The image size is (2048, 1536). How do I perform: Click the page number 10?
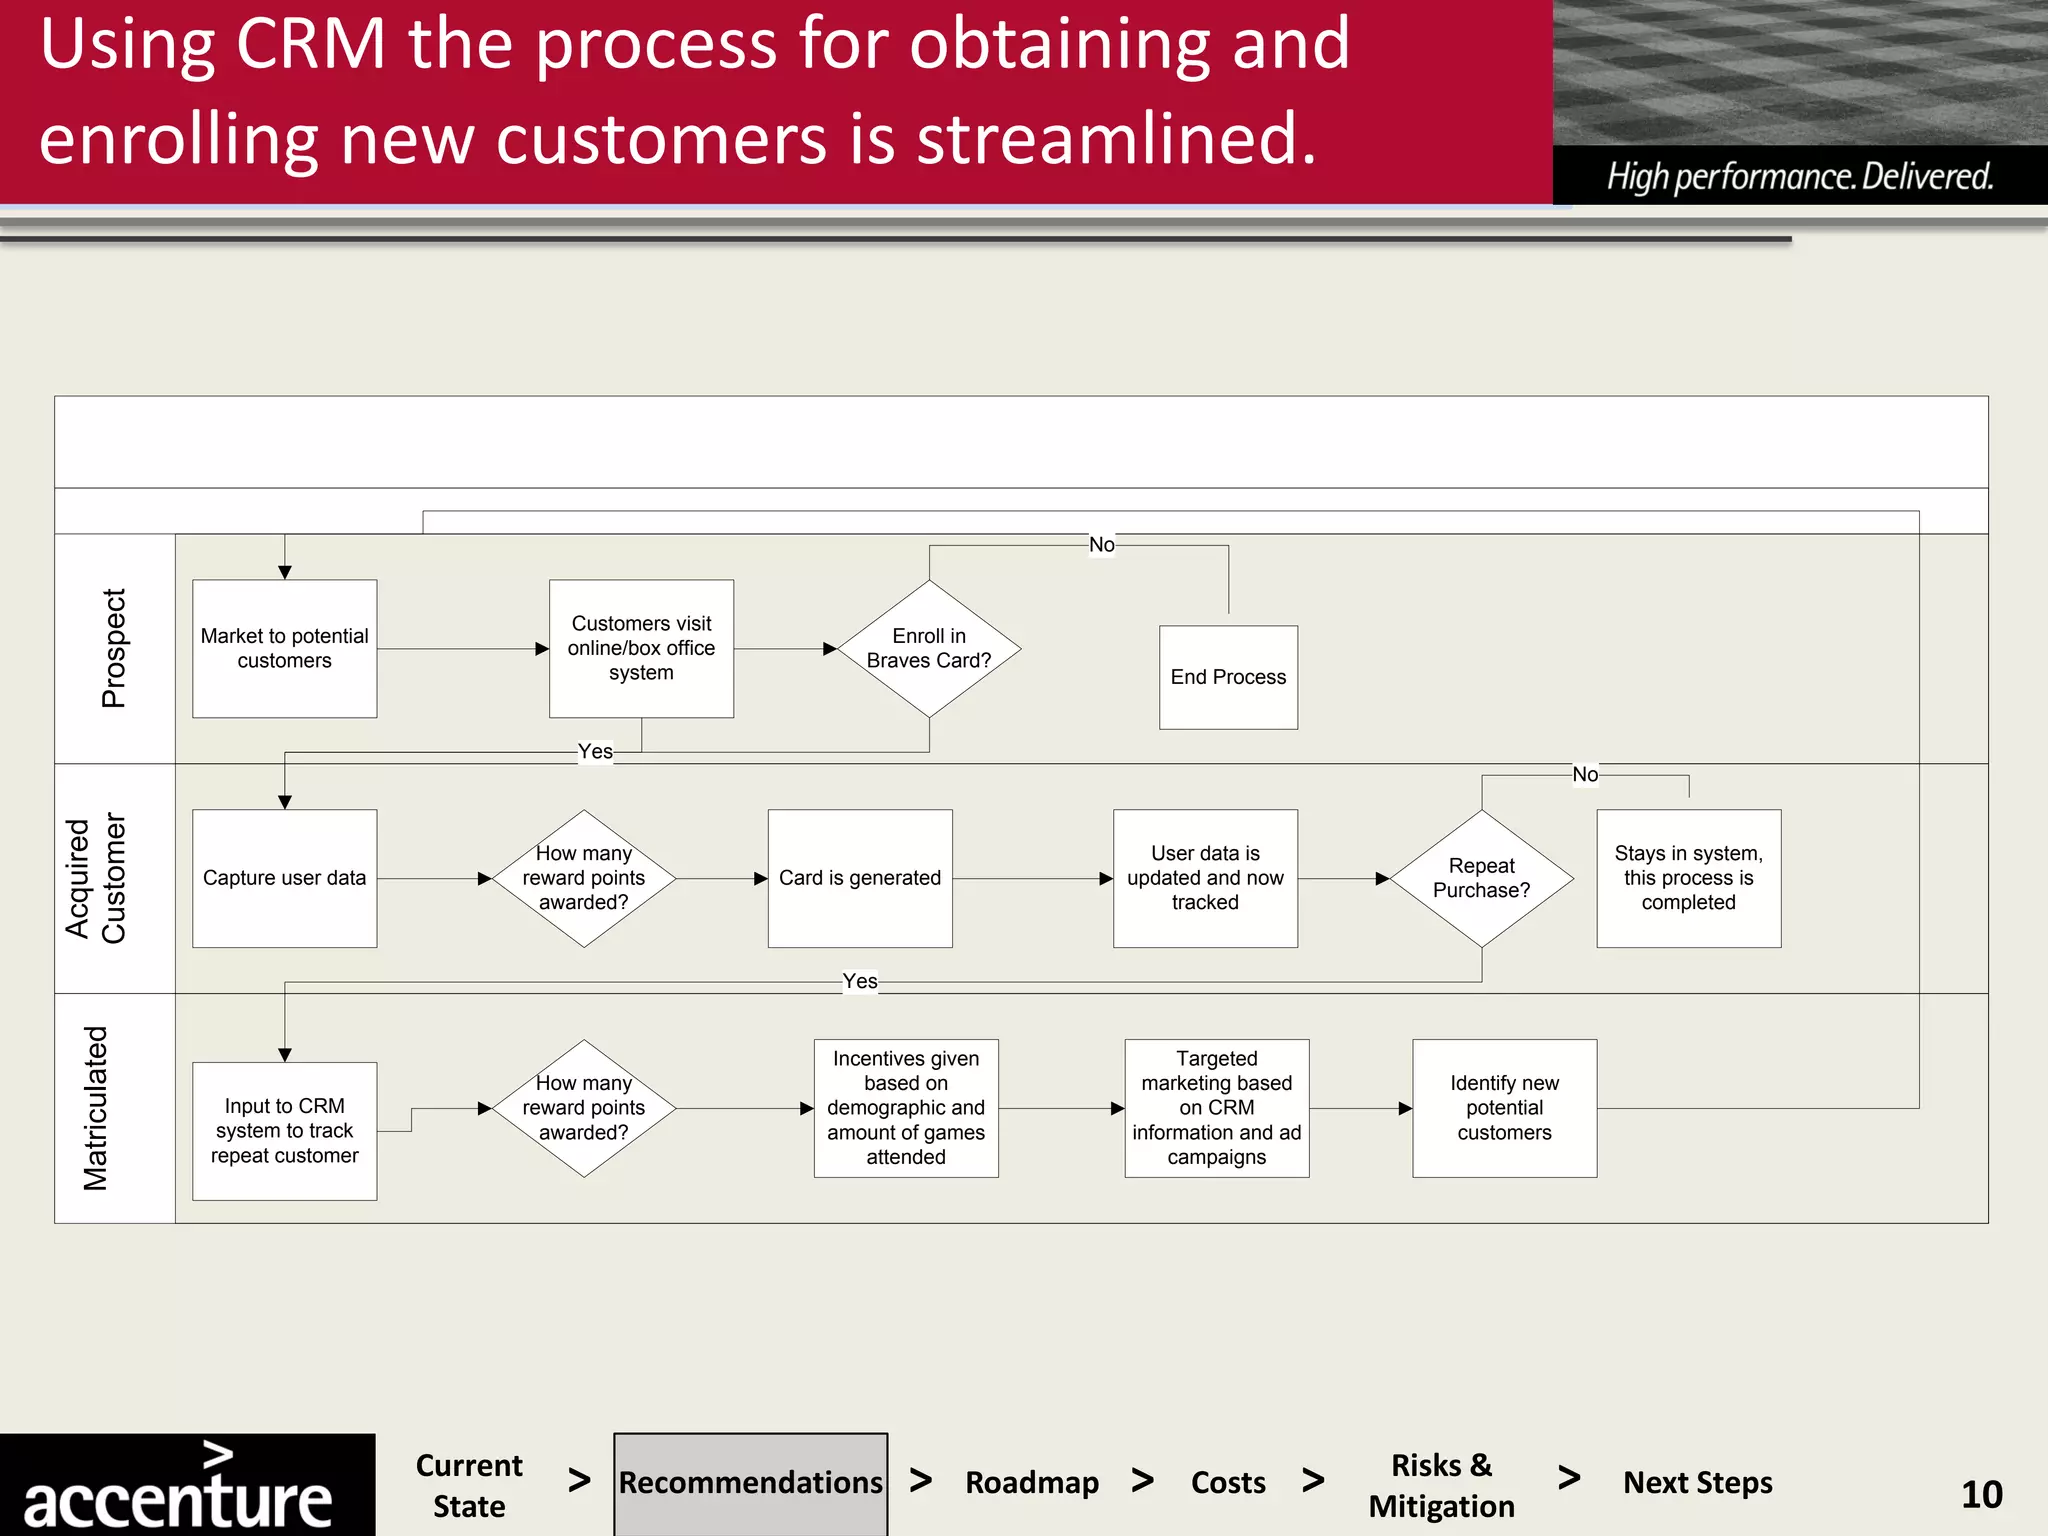pyautogui.click(x=1981, y=1495)
